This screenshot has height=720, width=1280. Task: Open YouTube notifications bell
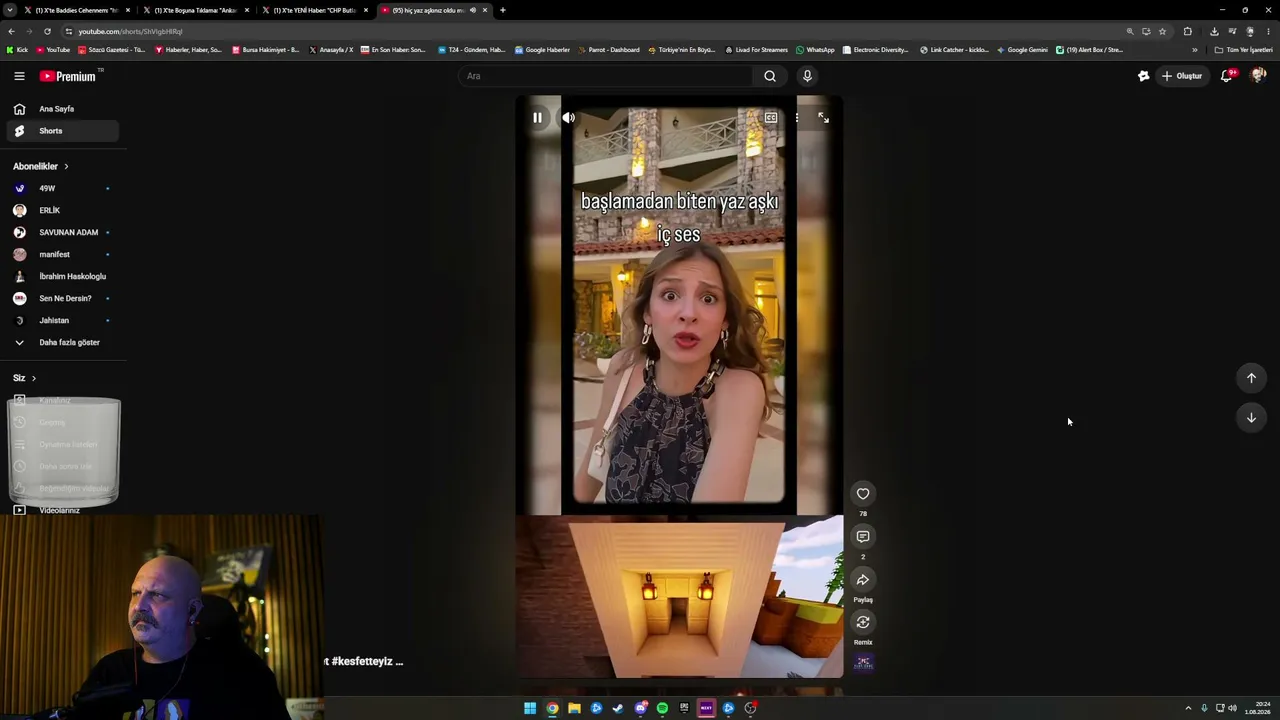pyautogui.click(x=1227, y=76)
